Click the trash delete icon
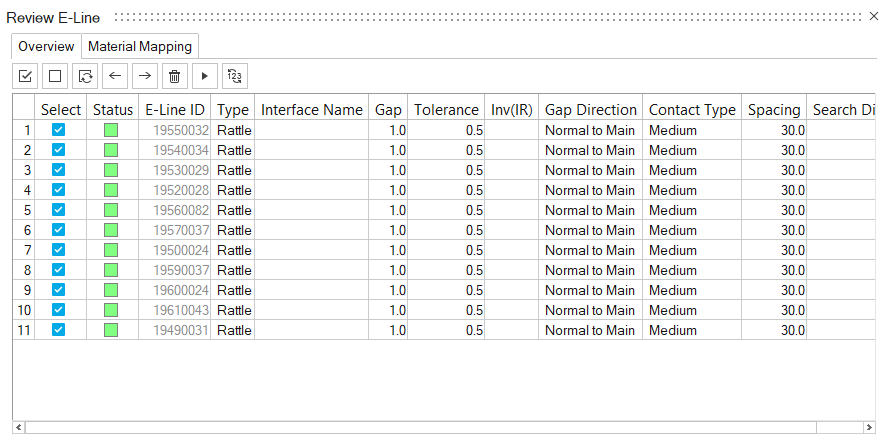Viewport: 885px width, 447px height. tap(175, 75)
